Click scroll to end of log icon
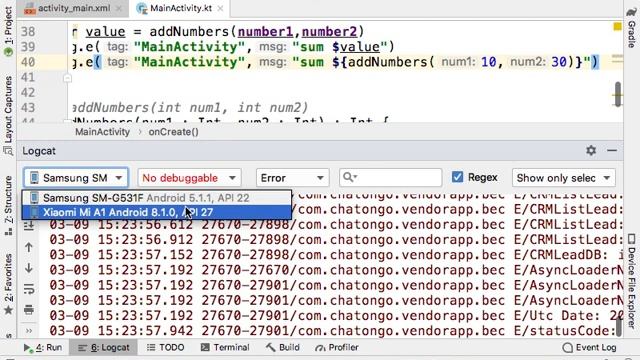 (x=29, y=226)
